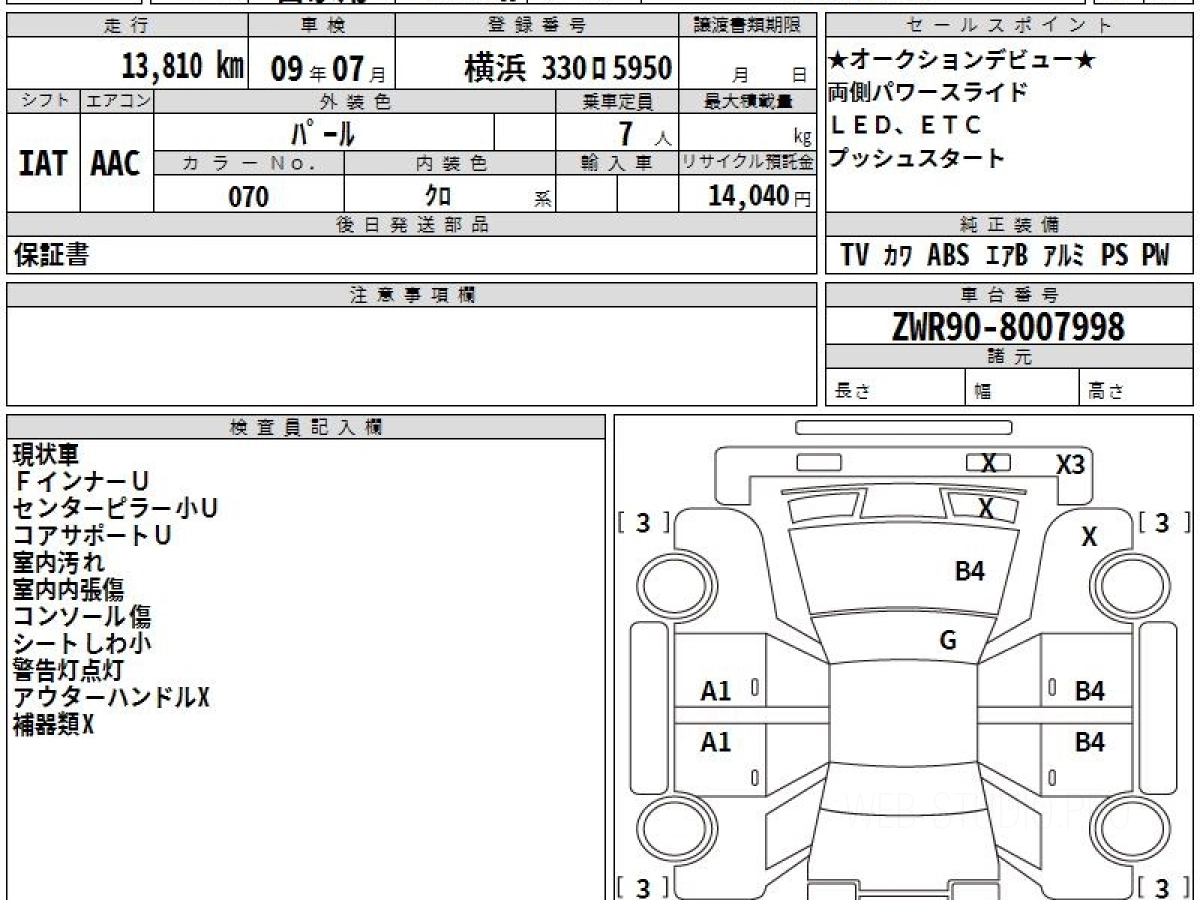Select the シートしわ小 note
This screenshot has height=900, width=1200.
click(x=82, y=643)
